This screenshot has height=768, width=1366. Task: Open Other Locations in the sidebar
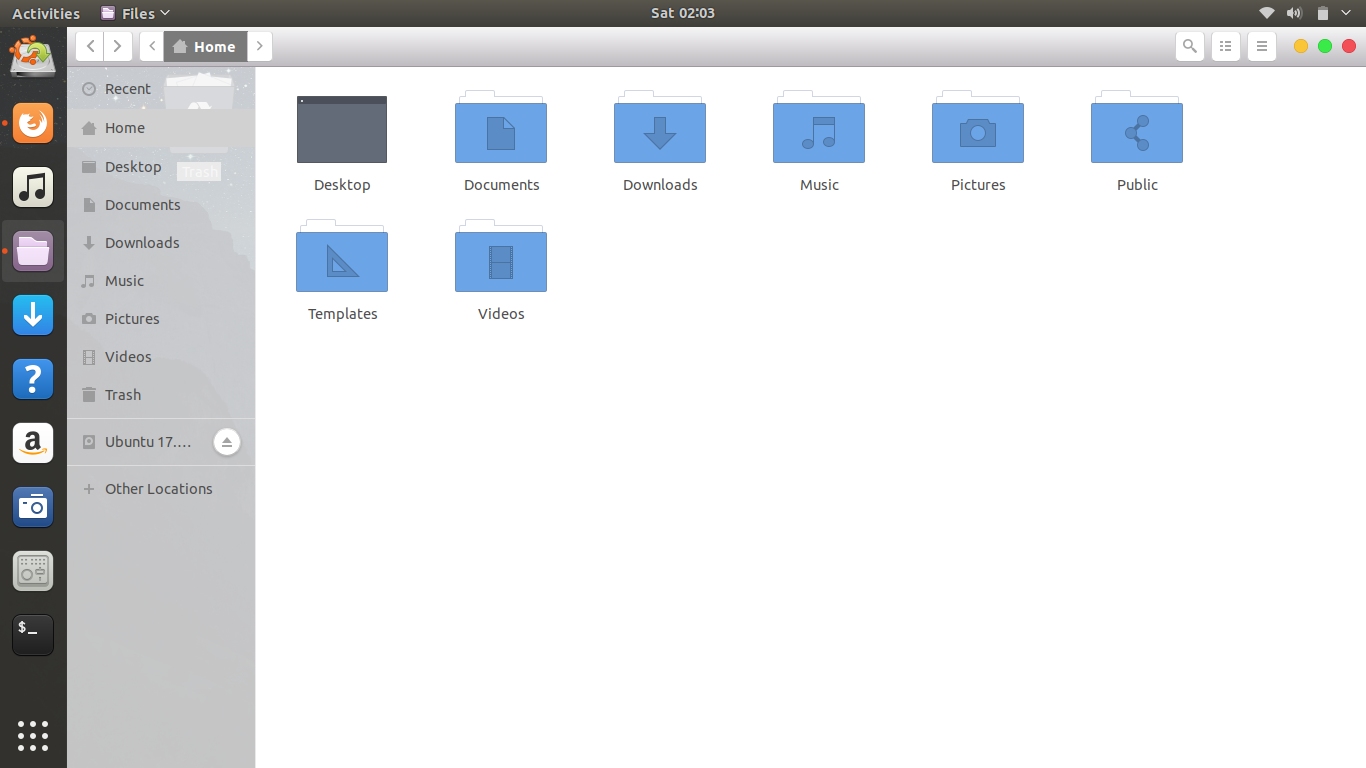158,488
